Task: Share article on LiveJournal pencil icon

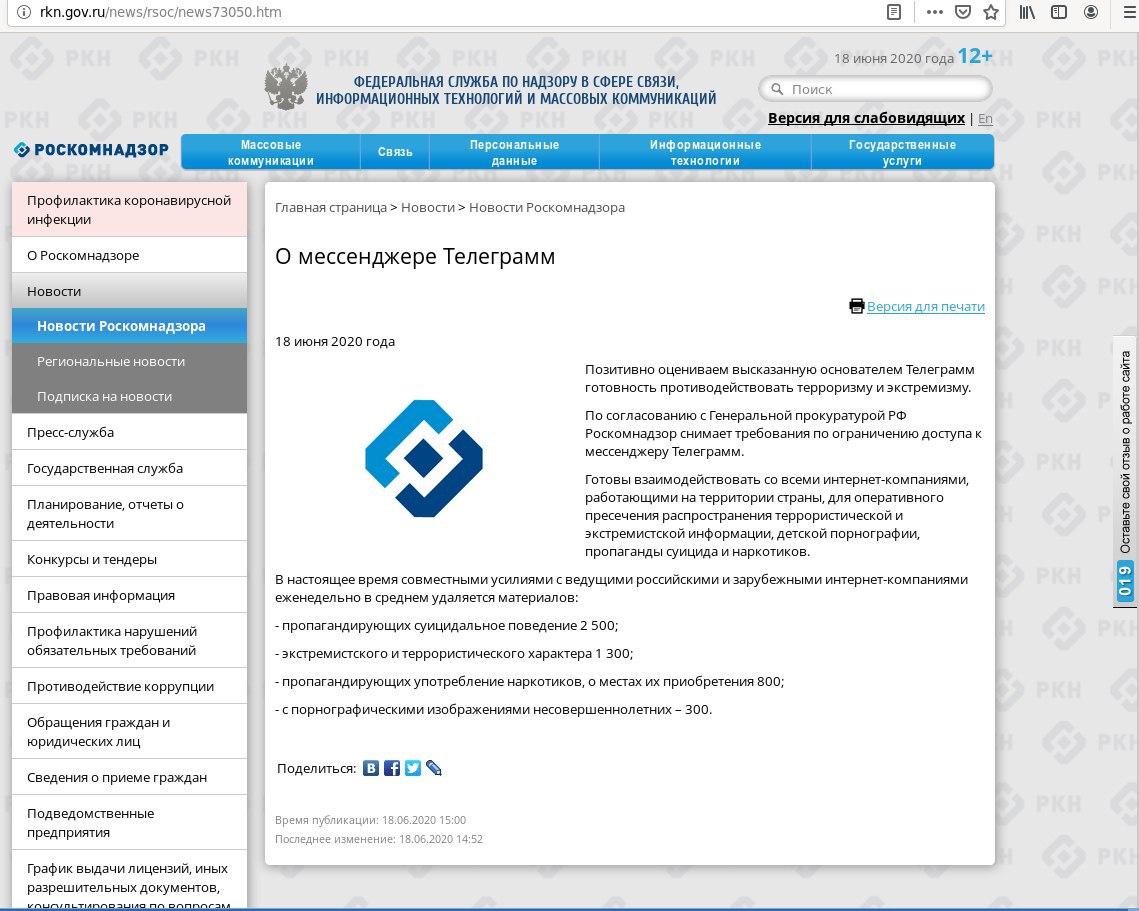Action: click(434, 768)
